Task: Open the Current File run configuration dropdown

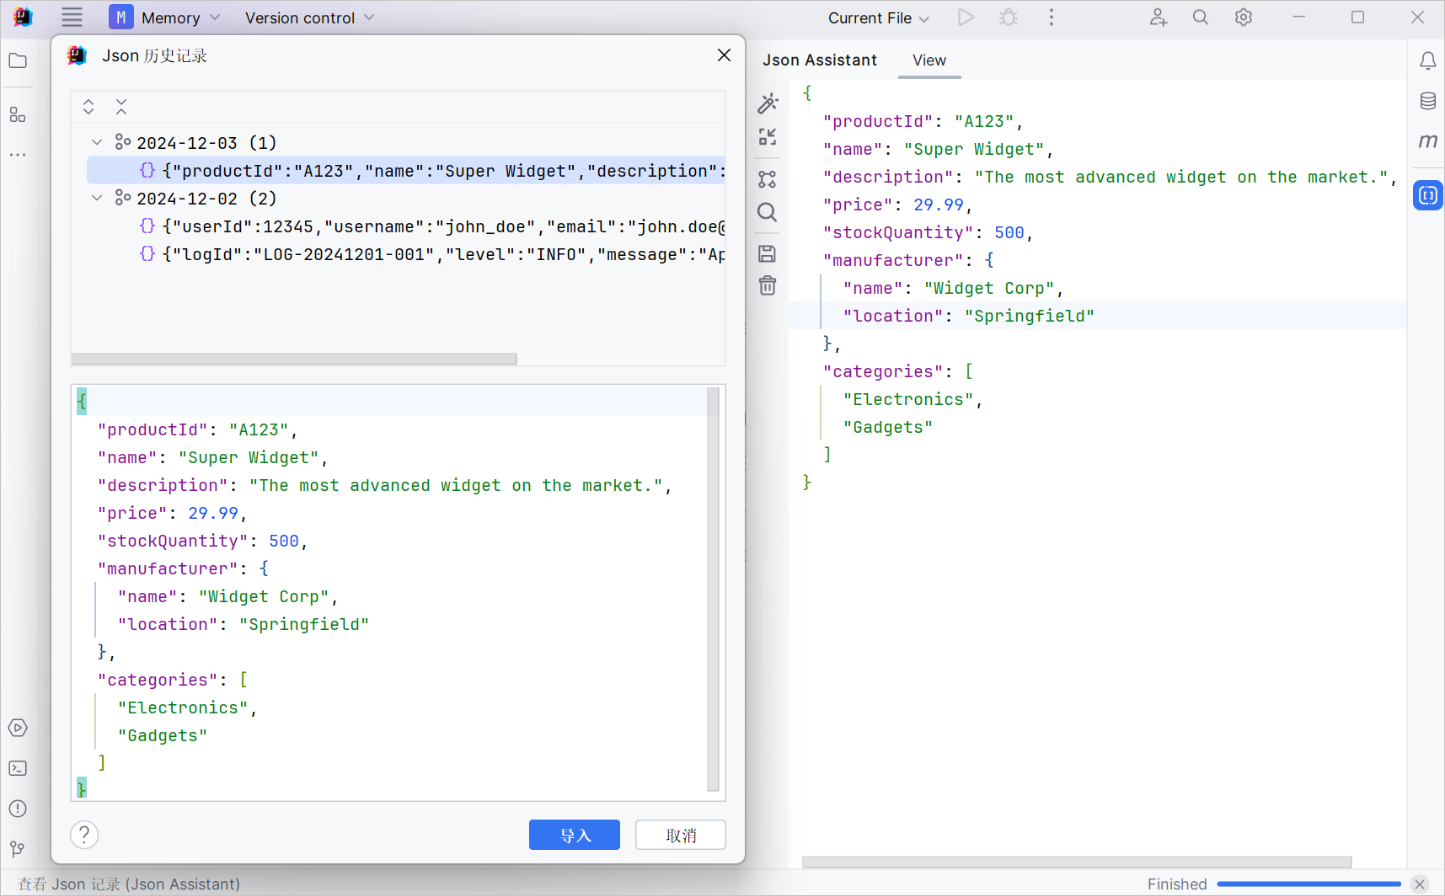Action: [878, 18]
